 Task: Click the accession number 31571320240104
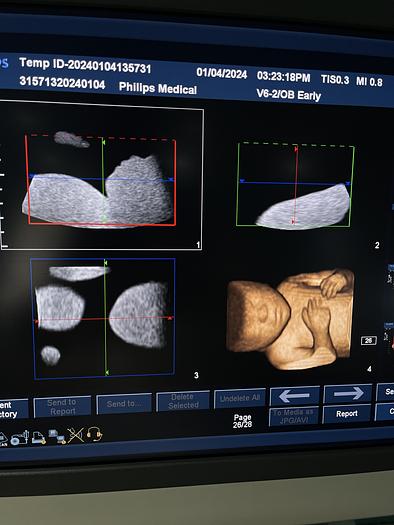point(62,82)
